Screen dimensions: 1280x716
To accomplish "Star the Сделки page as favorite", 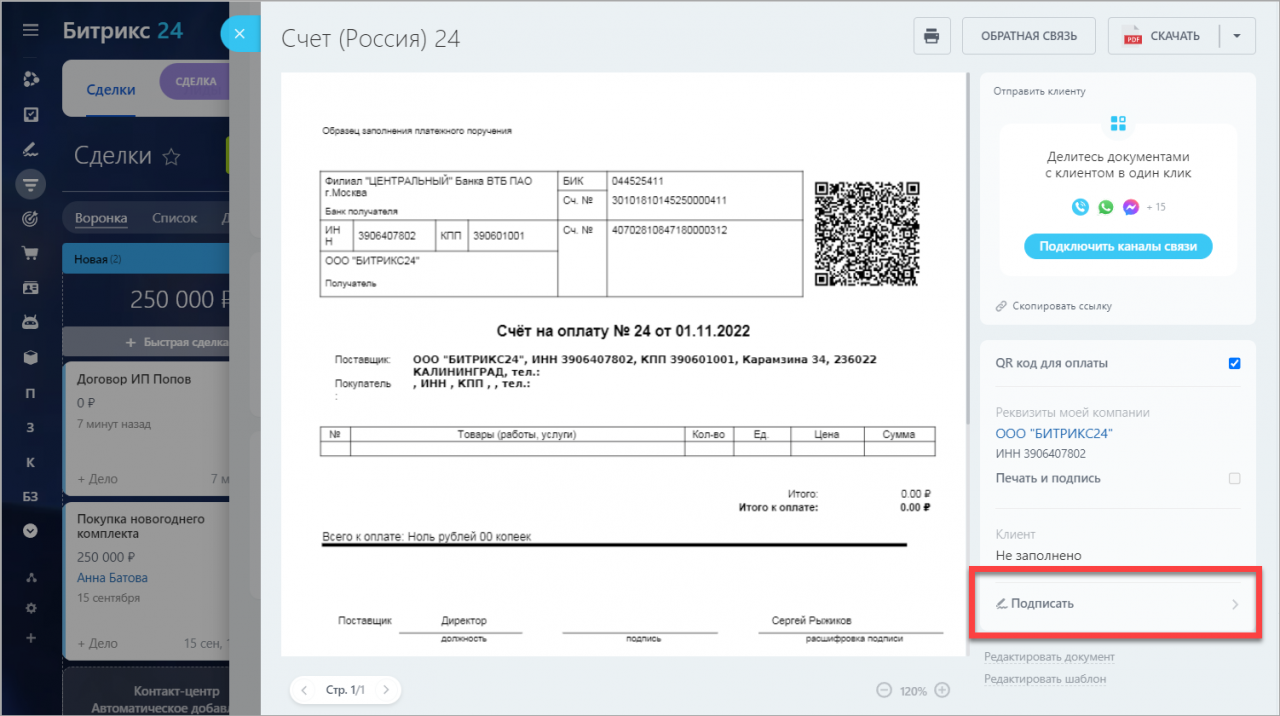I will coord(171,156).
